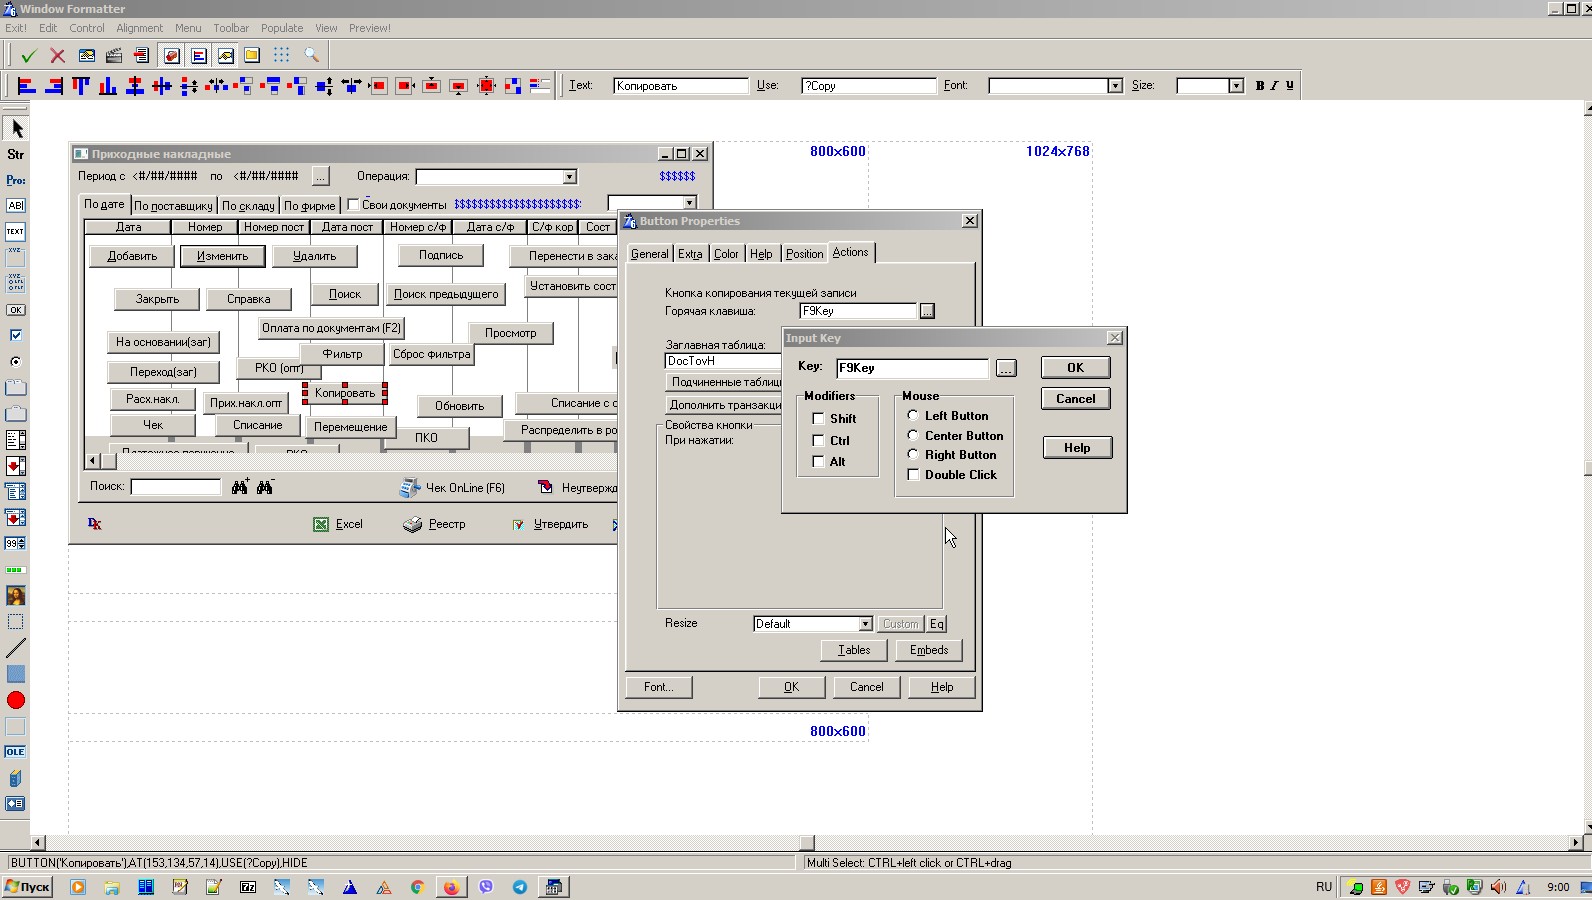Open the Операция combo box
1592x900 pixels.
[x=569, y=177]
